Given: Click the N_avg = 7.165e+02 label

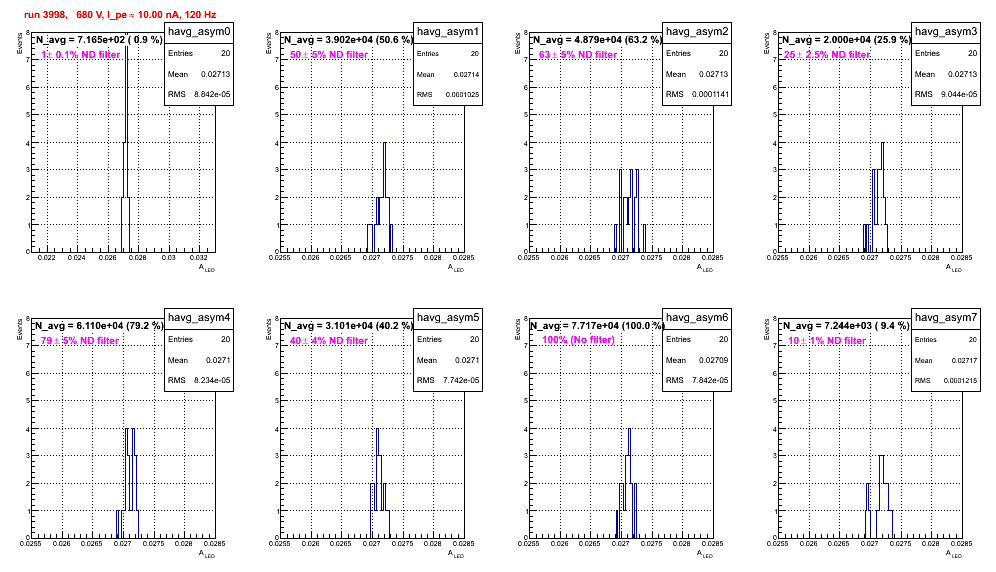Looking at the screenshot, I should pyautogui.click(x=99, y=39).
